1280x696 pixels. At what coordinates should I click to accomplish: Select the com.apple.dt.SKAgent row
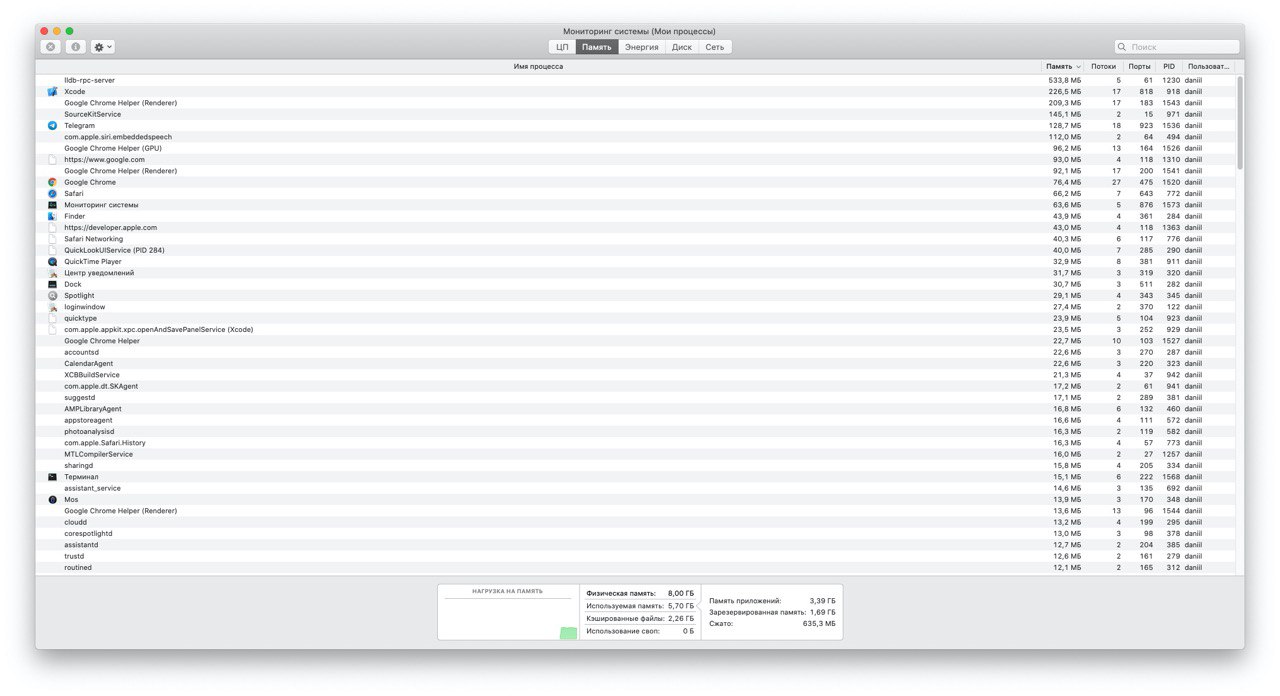coord(636,386)
